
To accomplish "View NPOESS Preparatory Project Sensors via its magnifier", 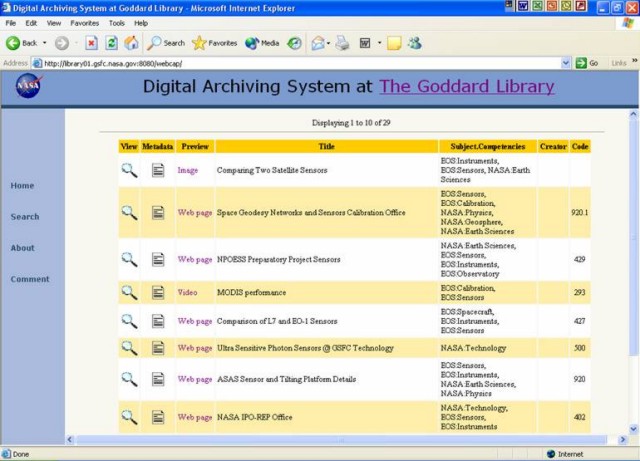I will click(x=129, y=259).
